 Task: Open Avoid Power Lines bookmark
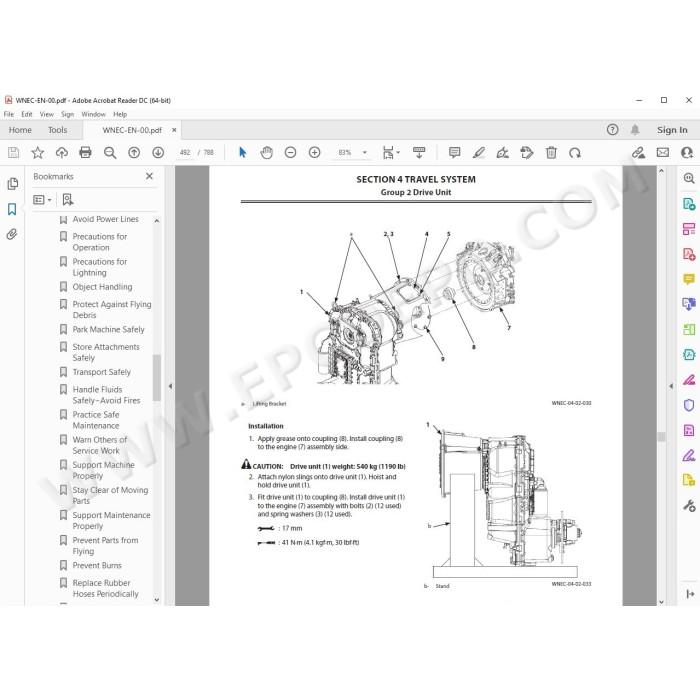105,219
